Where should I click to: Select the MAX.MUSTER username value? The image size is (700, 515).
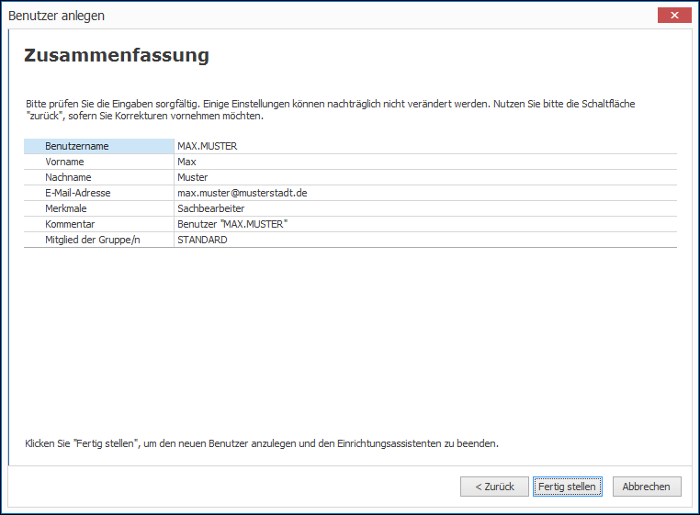(x=207, y=146)
